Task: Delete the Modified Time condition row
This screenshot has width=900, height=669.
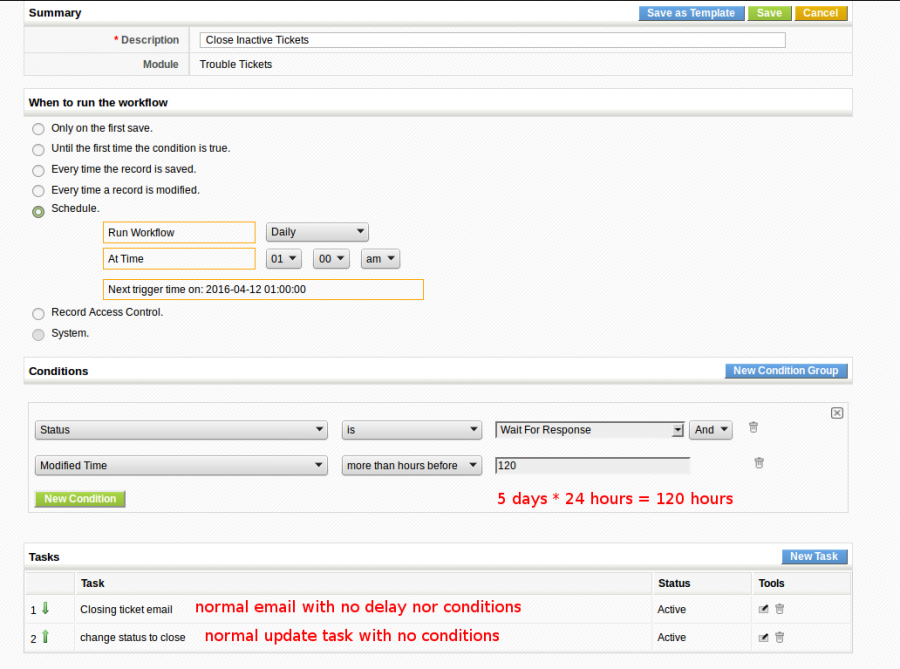Action: pos(759,463)
